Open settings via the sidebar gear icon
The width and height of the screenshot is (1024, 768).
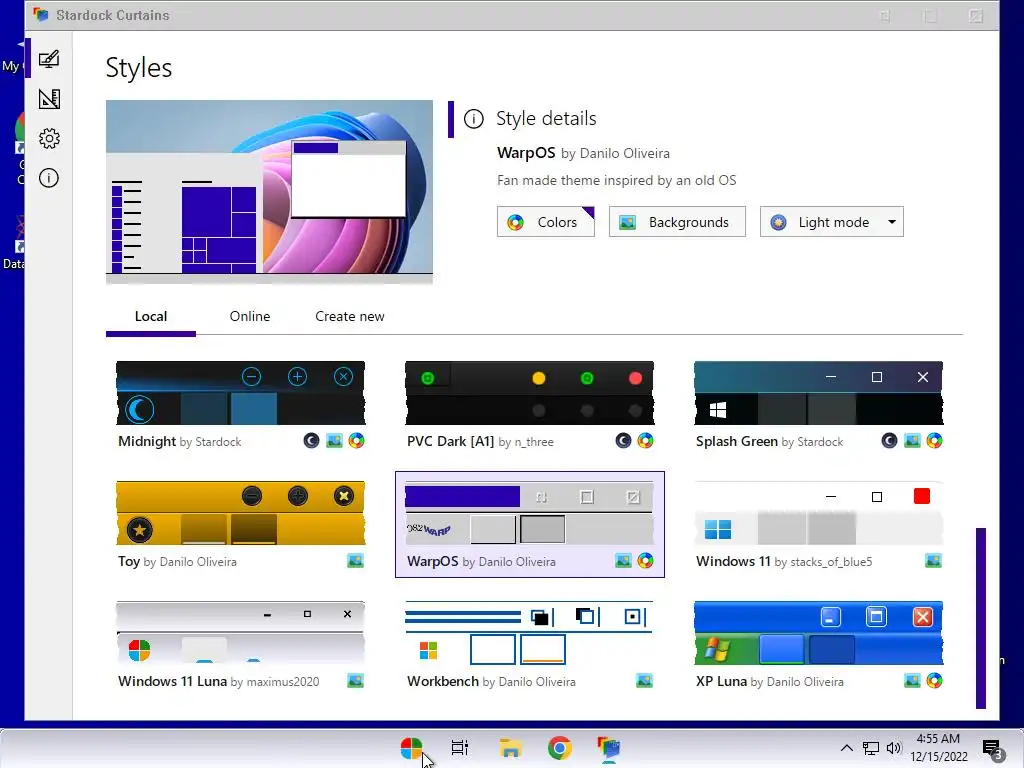click(49, 138)
